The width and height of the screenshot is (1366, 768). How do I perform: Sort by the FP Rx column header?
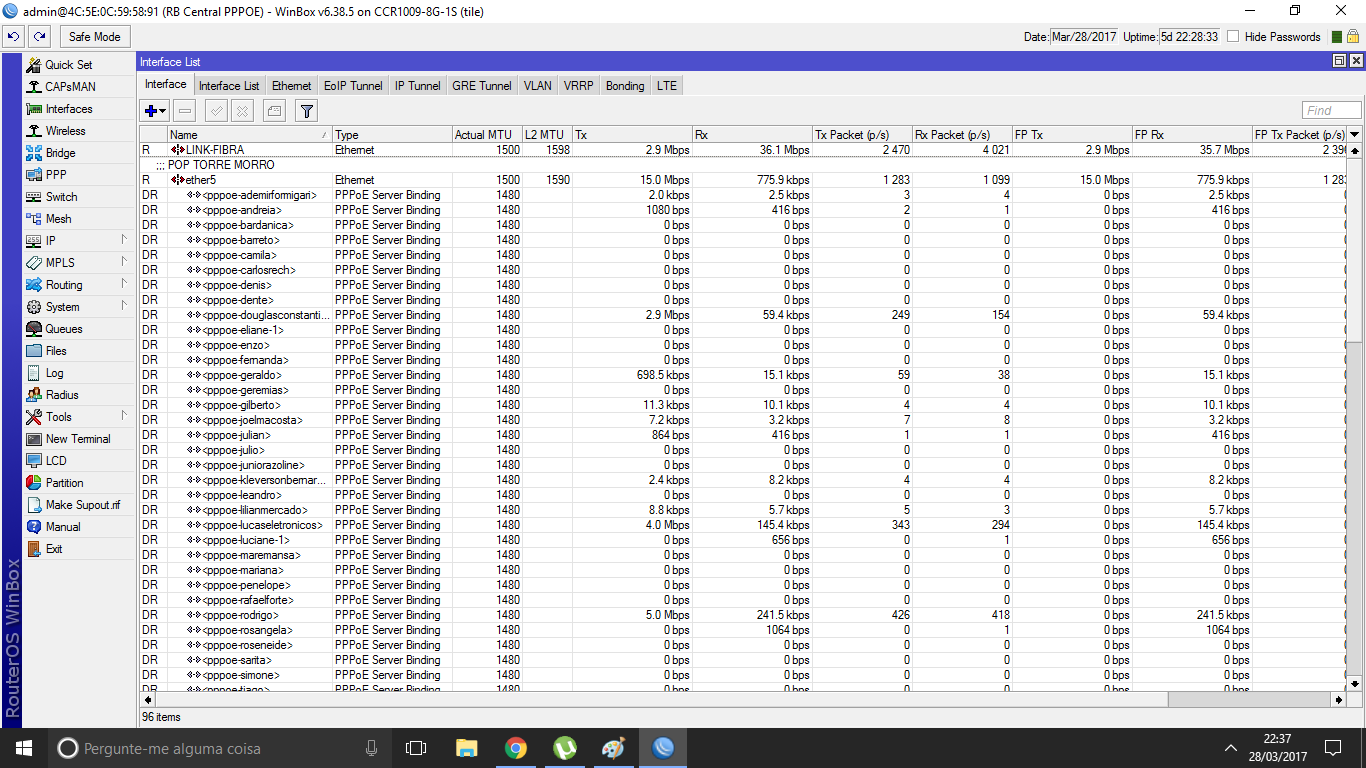(1191, 135)
